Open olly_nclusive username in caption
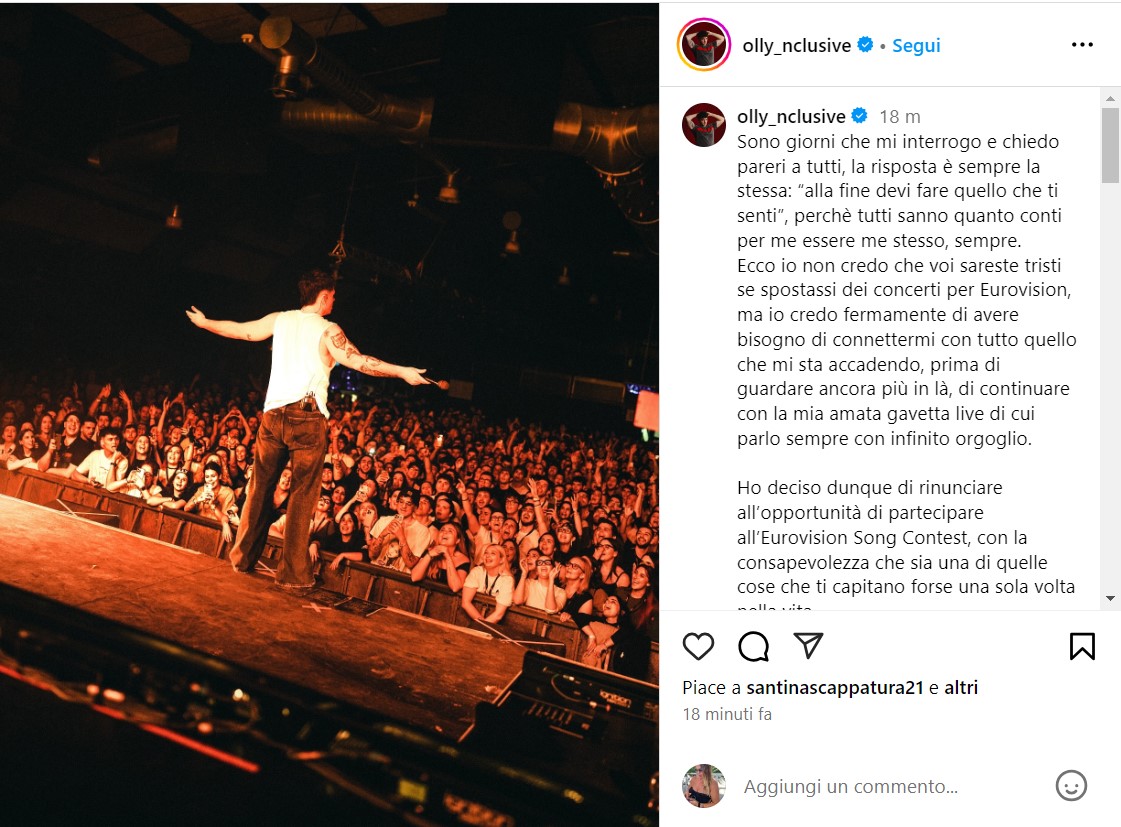Image resolution: width=1121 pixels, height=827 pixels. click(x=791, y=117)
